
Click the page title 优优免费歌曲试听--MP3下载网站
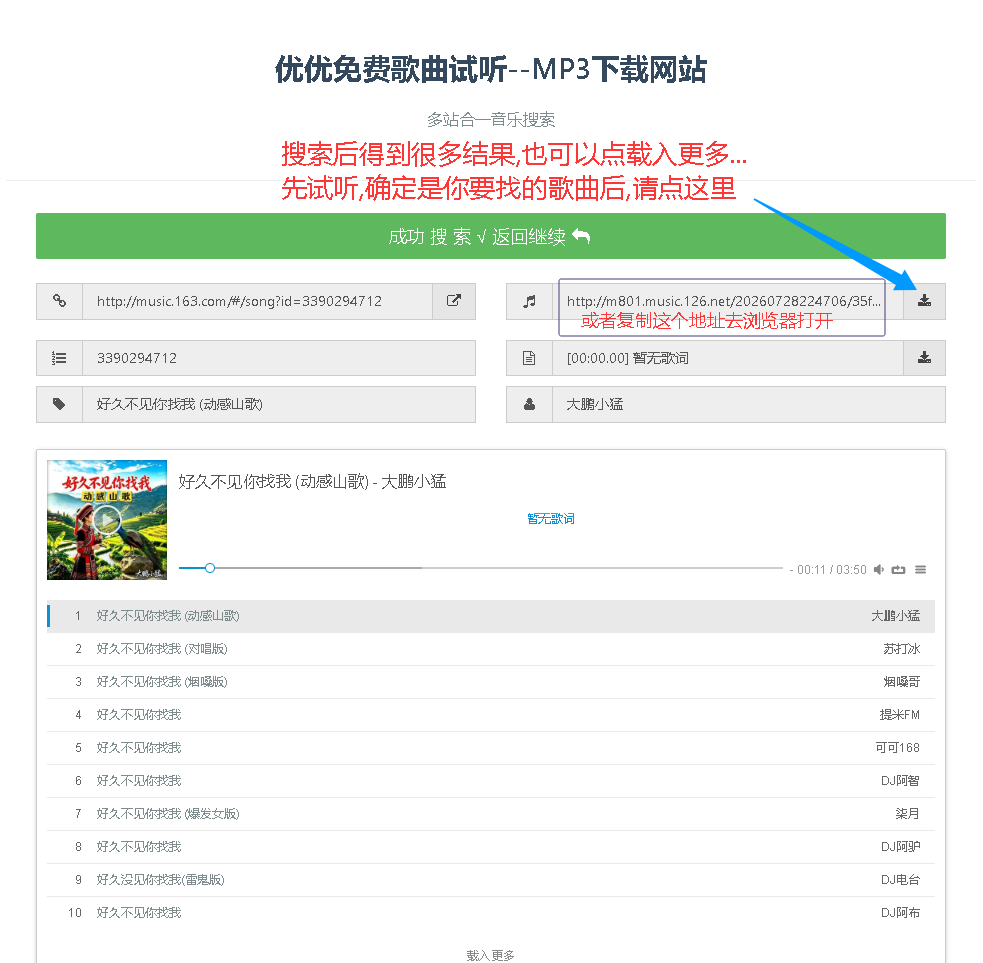click(491, 69)
